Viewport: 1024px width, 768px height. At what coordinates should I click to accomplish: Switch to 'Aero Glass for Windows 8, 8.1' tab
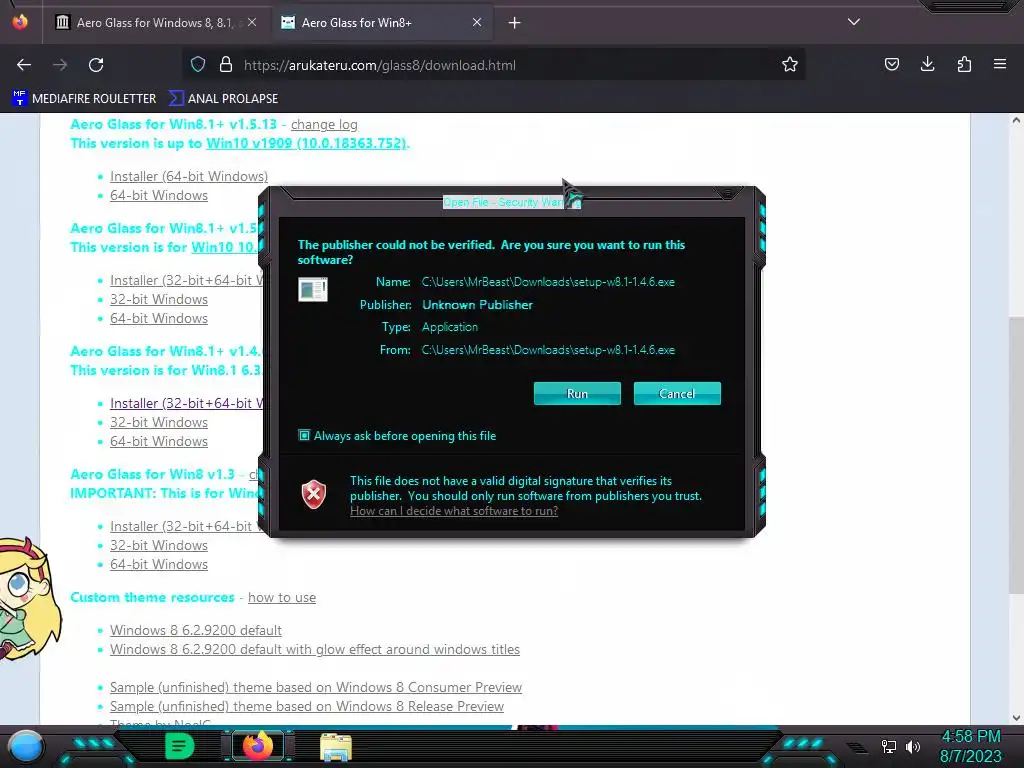[x=155, y=23]
